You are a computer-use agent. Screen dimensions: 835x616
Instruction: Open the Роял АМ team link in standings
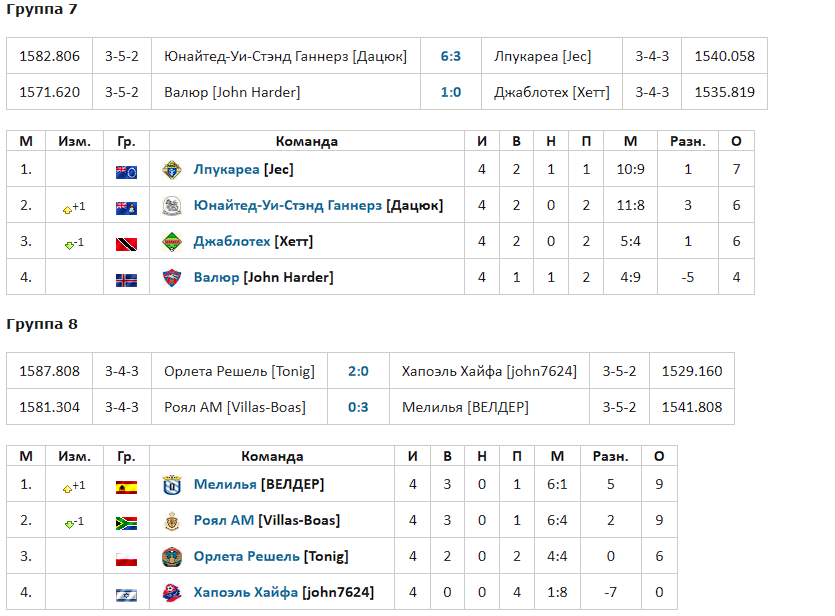[x=224, y=520]
